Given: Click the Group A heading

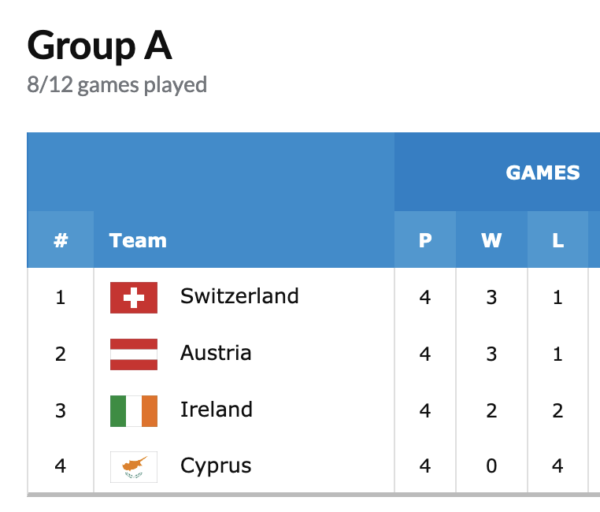Looking at the screenshot, I should 99,45.
